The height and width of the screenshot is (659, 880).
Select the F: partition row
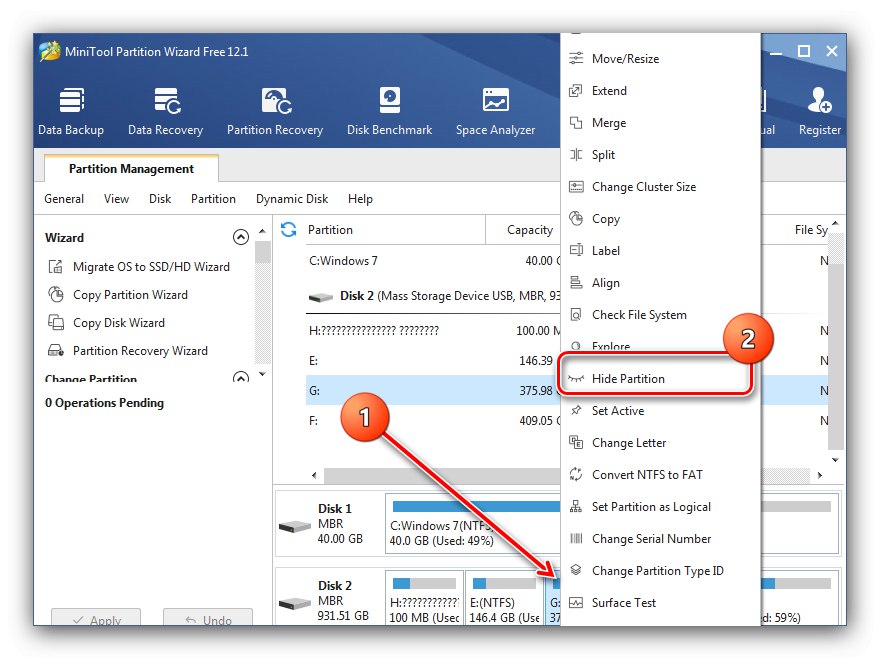coord(433,420)
